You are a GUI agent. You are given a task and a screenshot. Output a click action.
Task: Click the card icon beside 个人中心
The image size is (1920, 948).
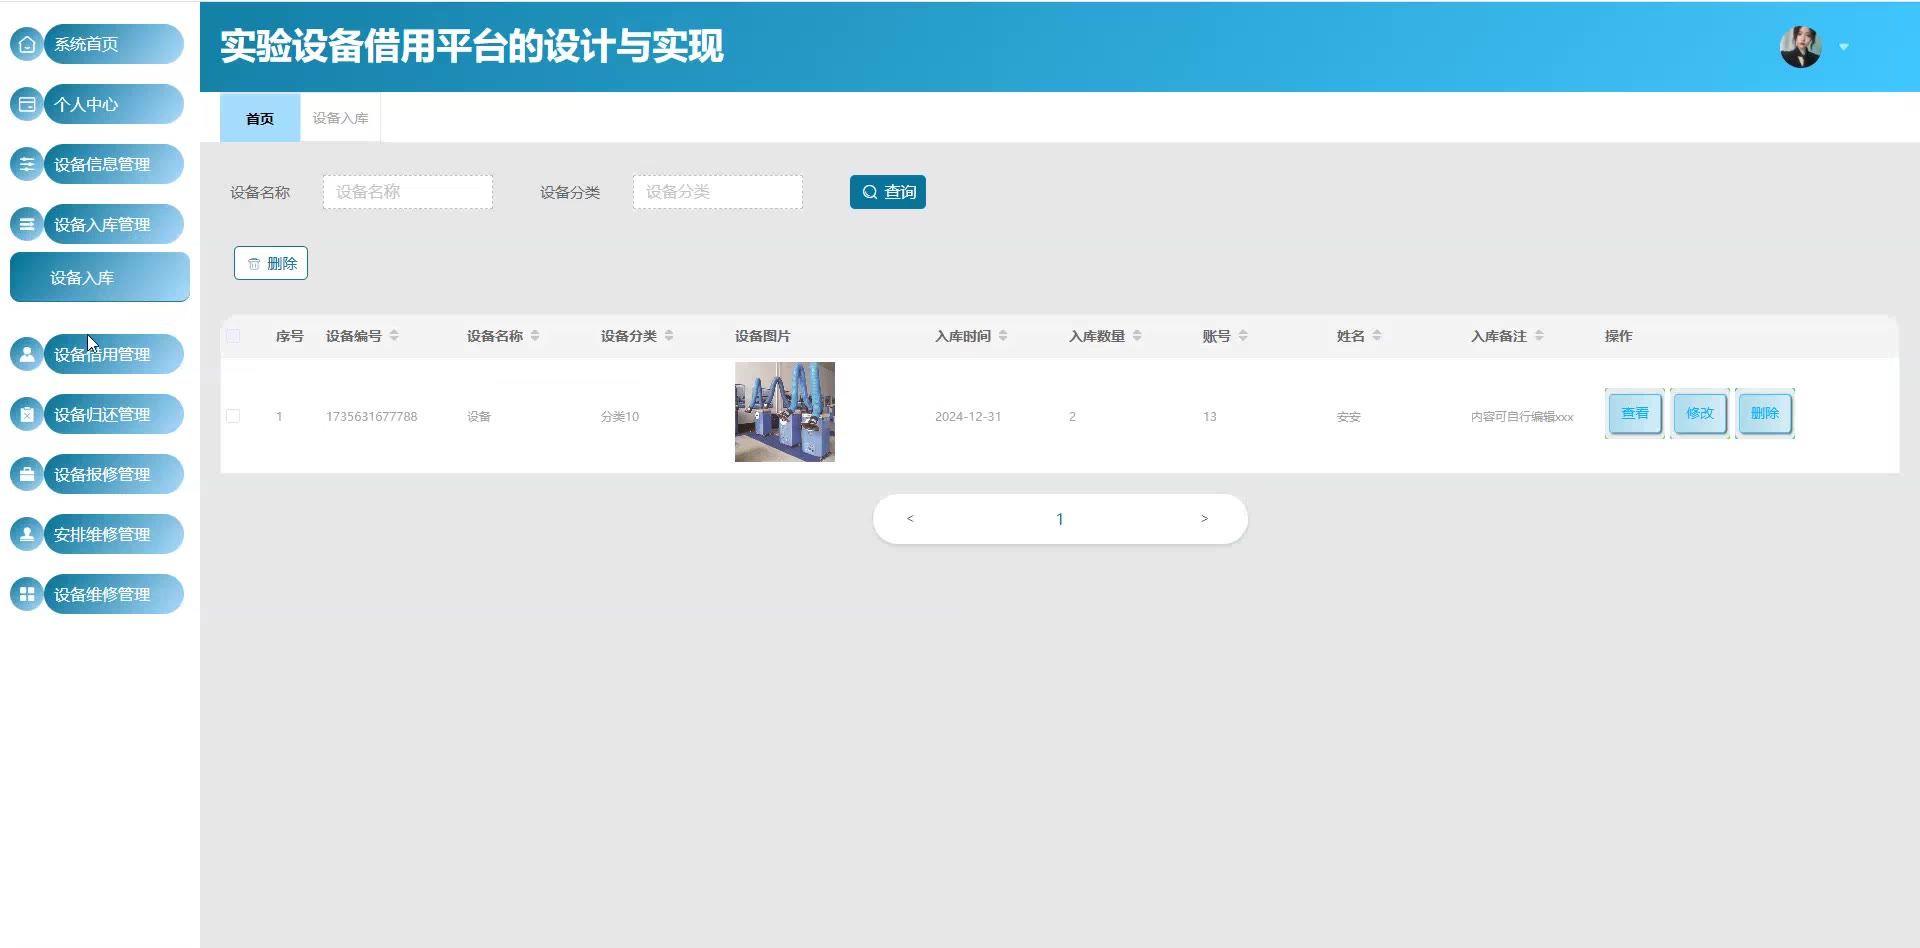(27, 104)
